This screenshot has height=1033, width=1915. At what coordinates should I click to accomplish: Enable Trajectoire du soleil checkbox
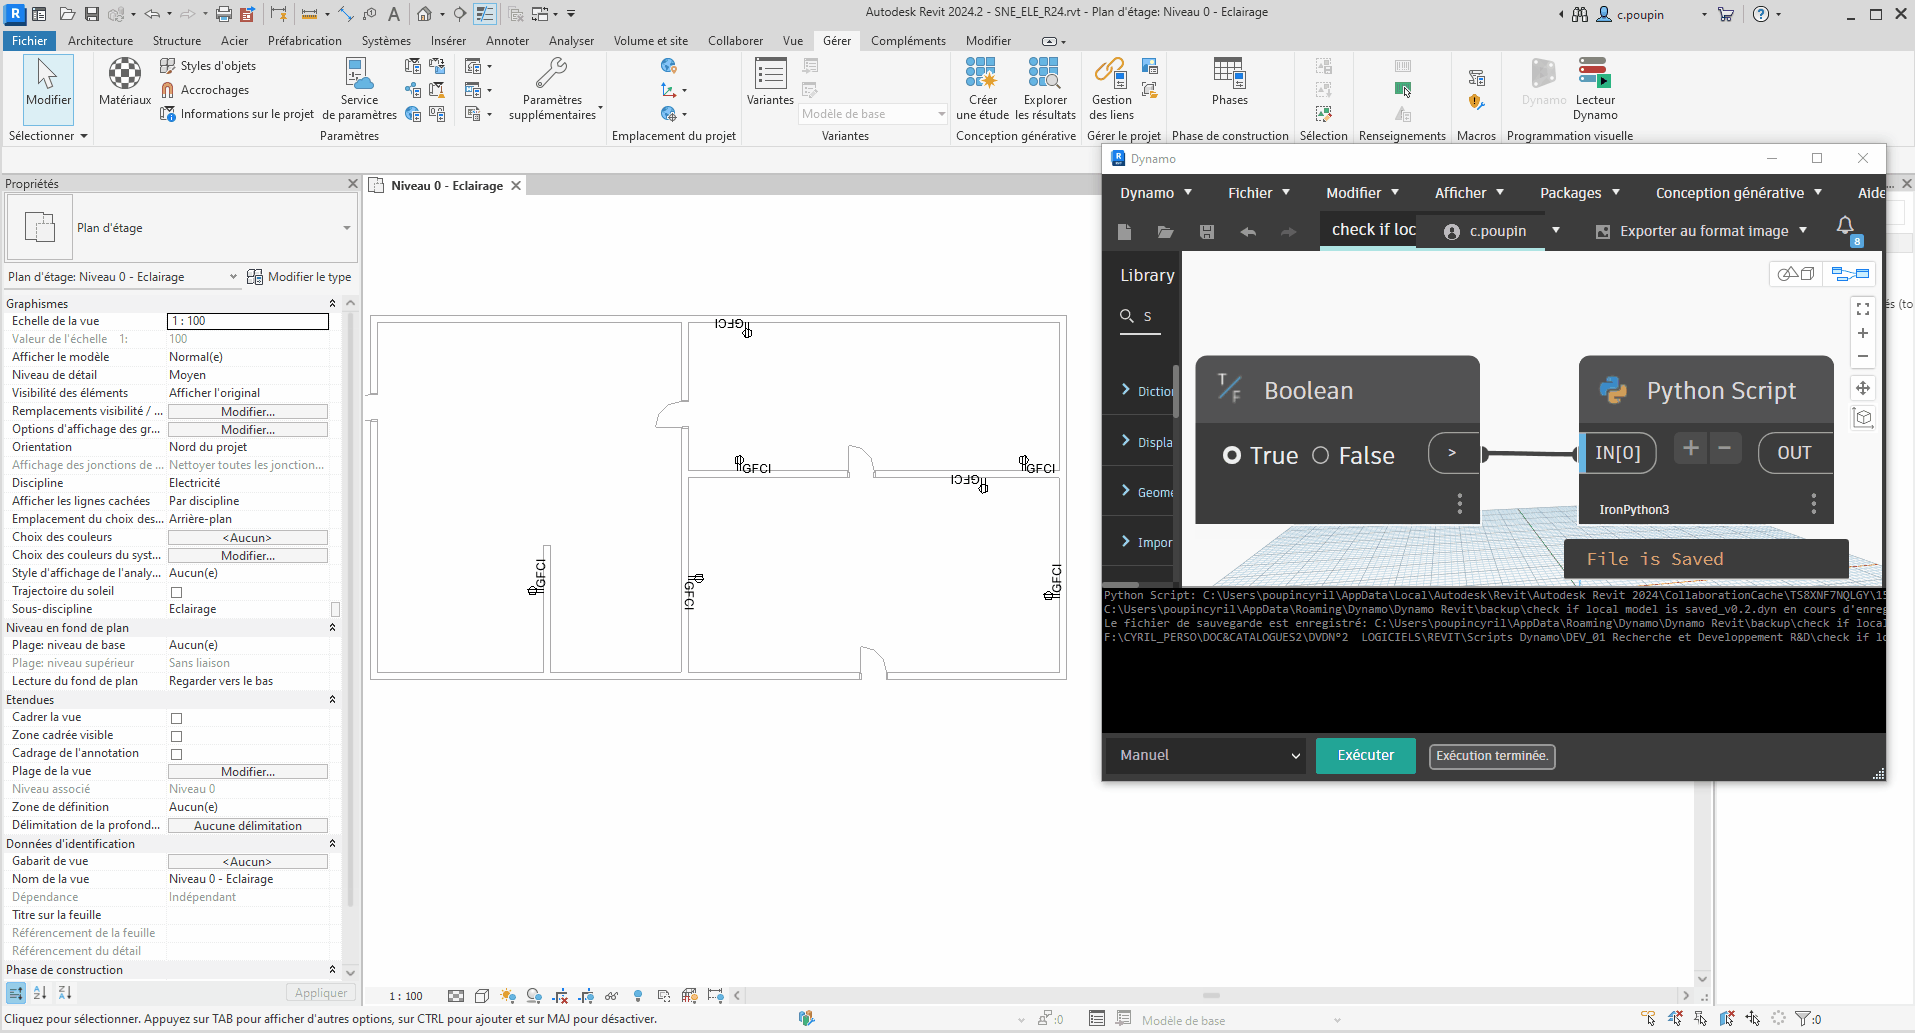pos(177,592)
